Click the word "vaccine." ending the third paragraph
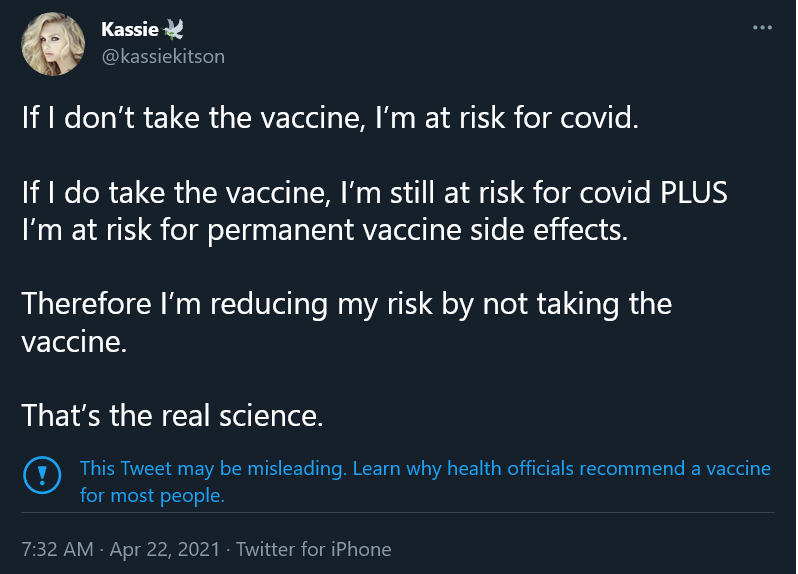Viewport: 798px width, 574px height. [x=75, y=341]
